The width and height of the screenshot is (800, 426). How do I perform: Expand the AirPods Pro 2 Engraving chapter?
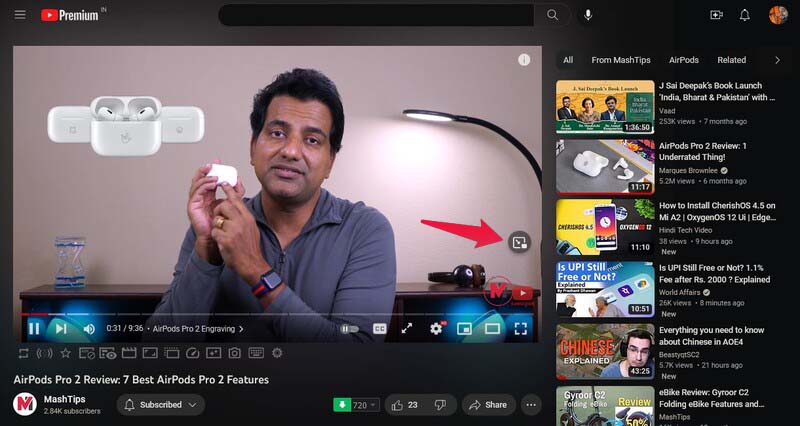tap(198, 329)
